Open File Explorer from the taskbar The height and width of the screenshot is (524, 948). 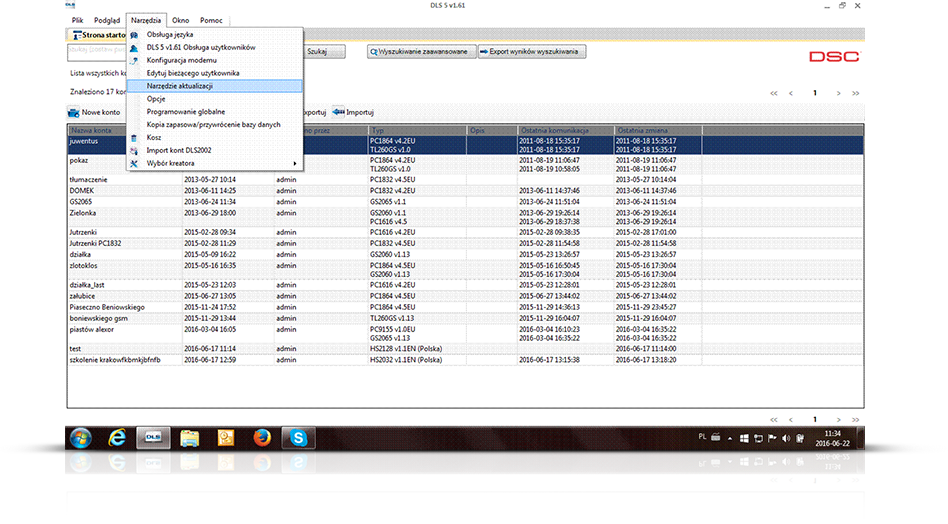click(x=189, y=438)
